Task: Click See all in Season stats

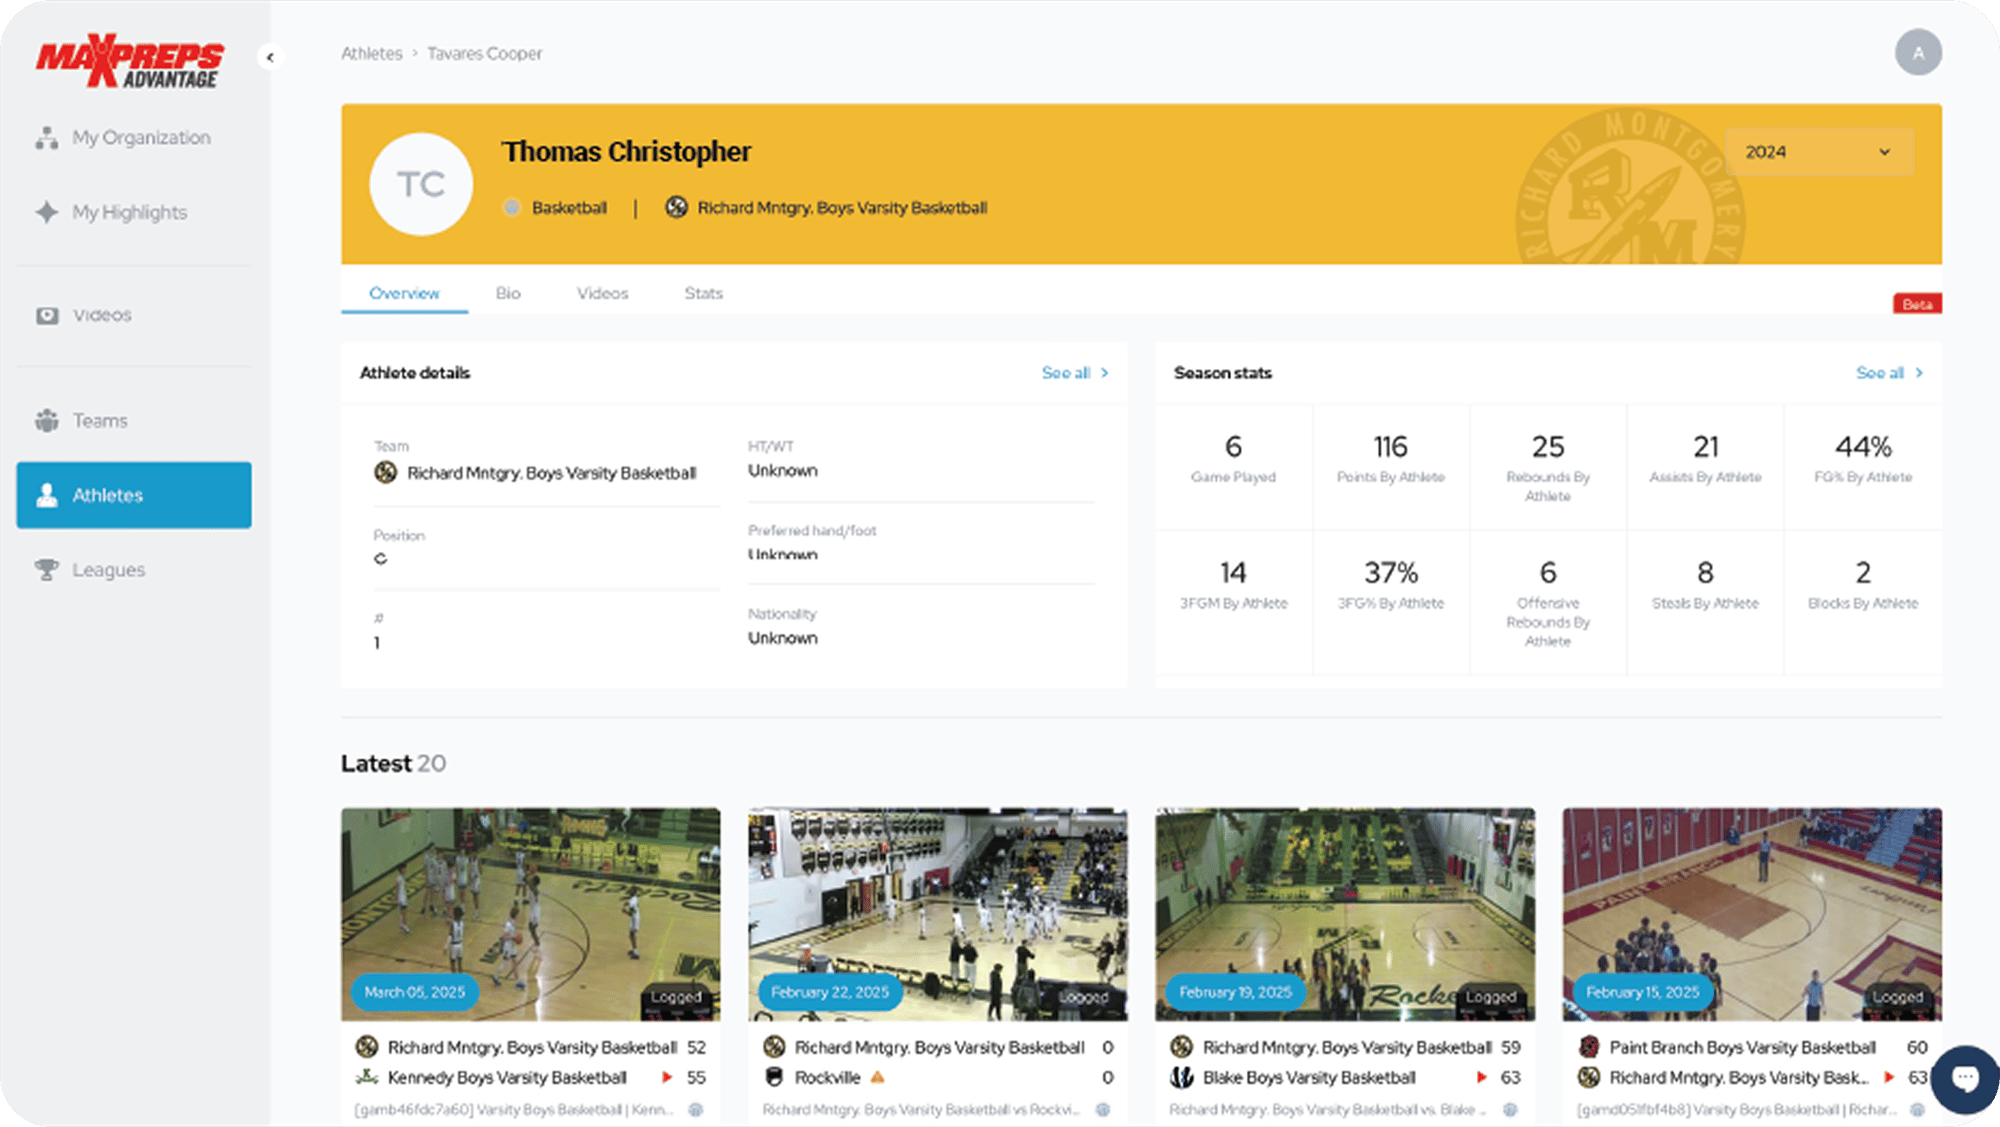Action: (x=1880, y=373)
